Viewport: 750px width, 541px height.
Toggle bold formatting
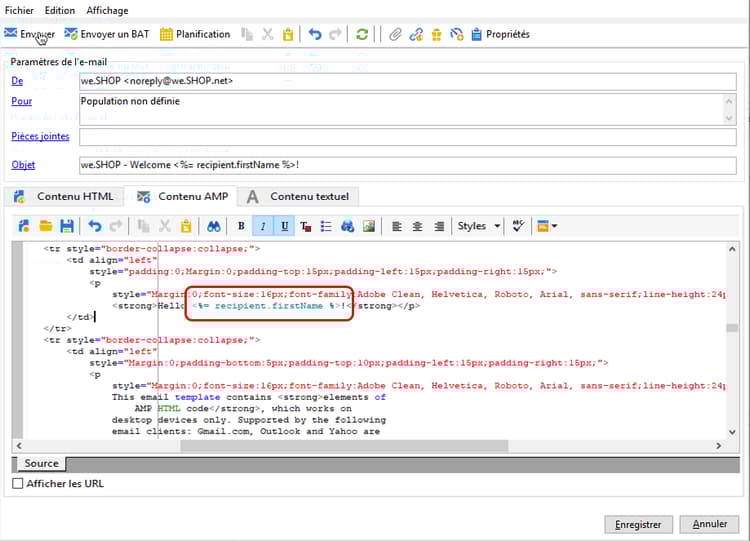point(242,226)
